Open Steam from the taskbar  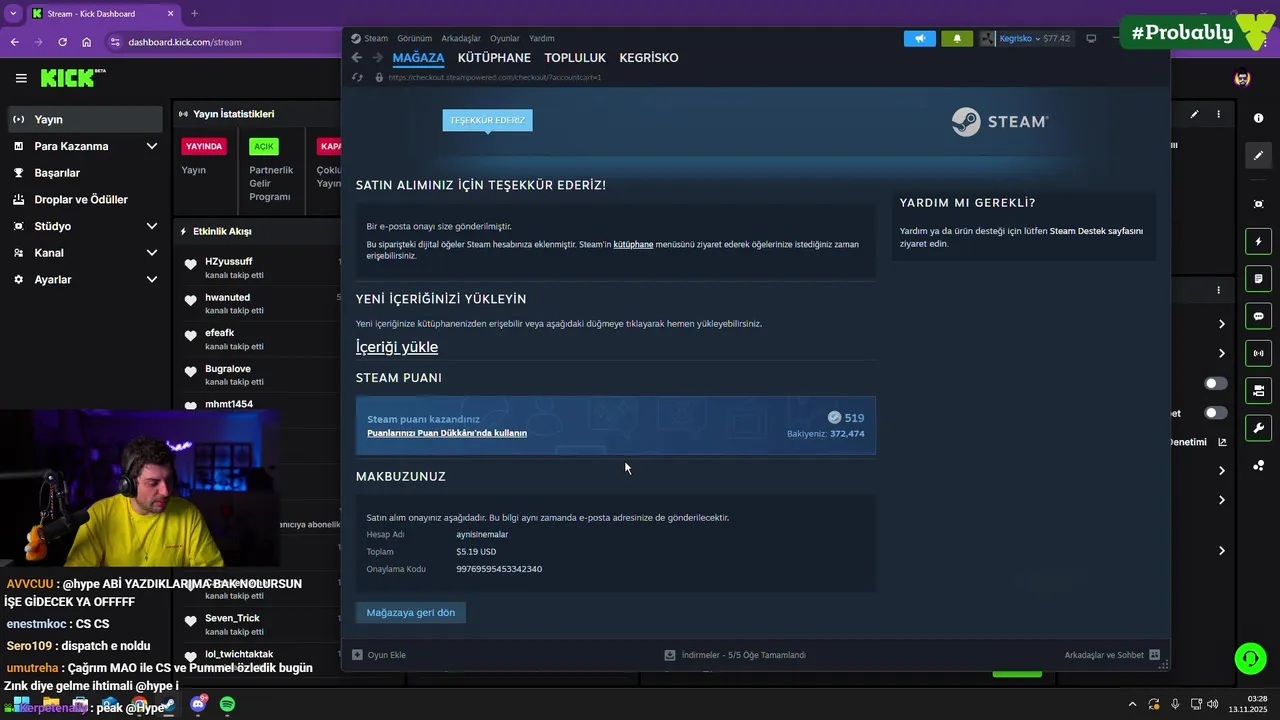(x=168, y=704)
